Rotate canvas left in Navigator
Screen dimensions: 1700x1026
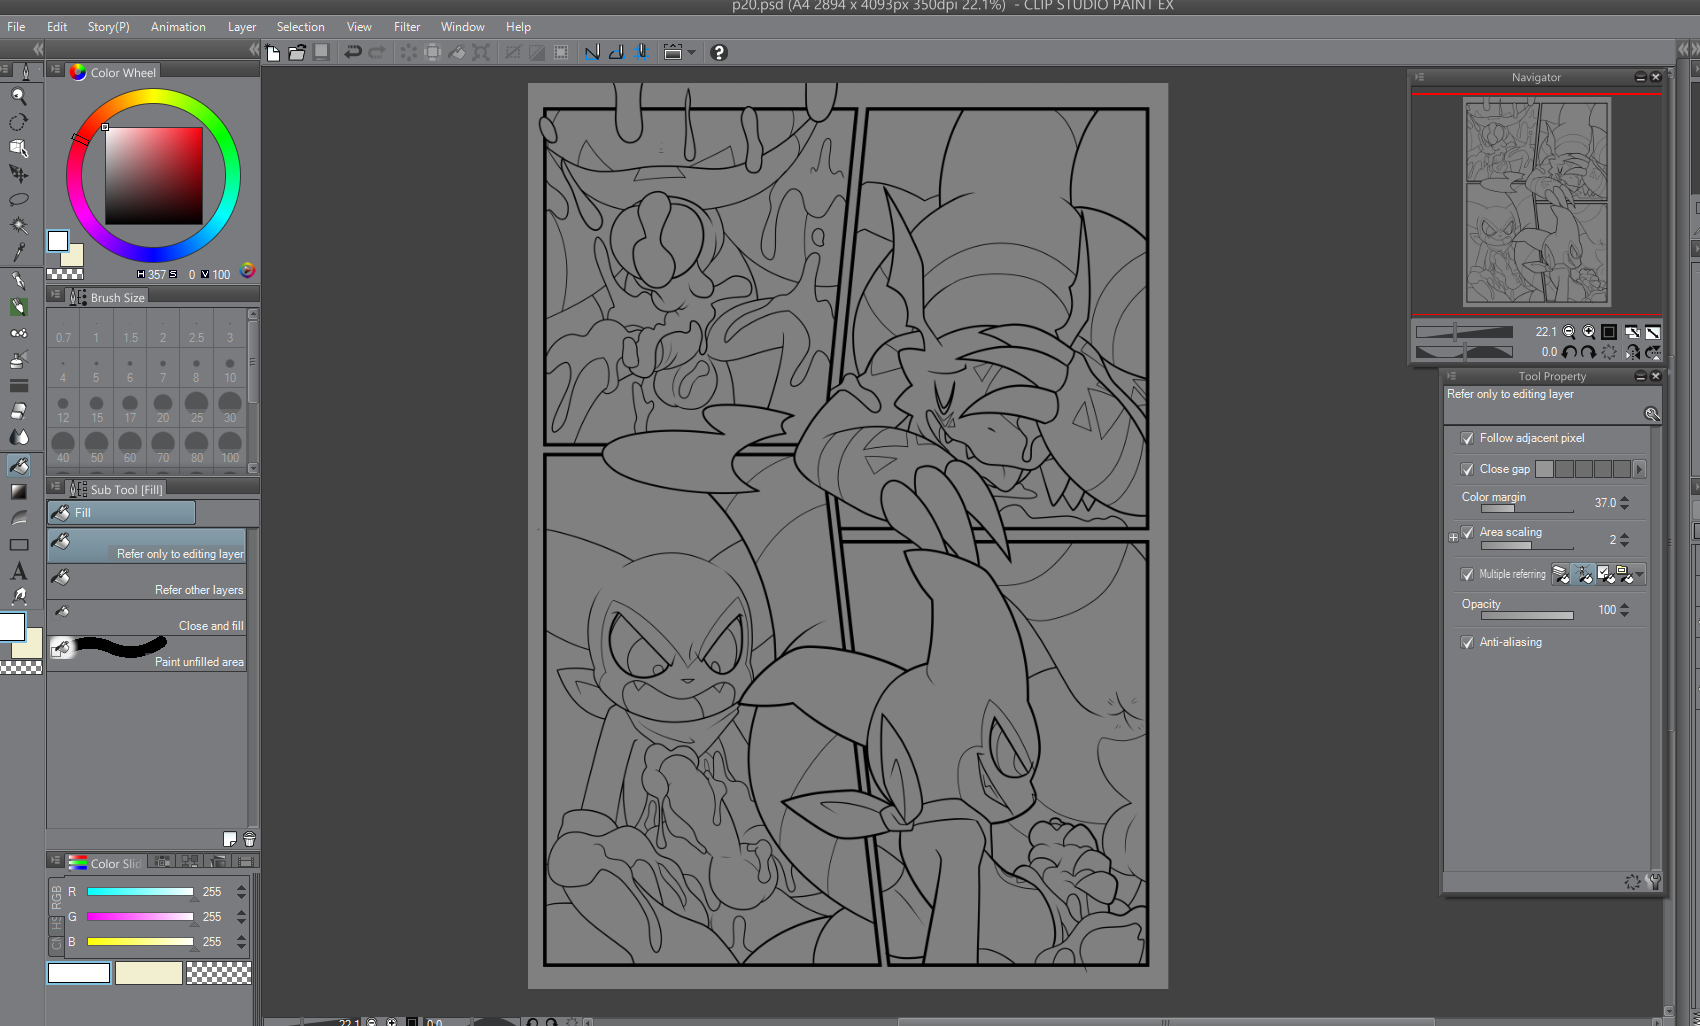(1569, 352)
